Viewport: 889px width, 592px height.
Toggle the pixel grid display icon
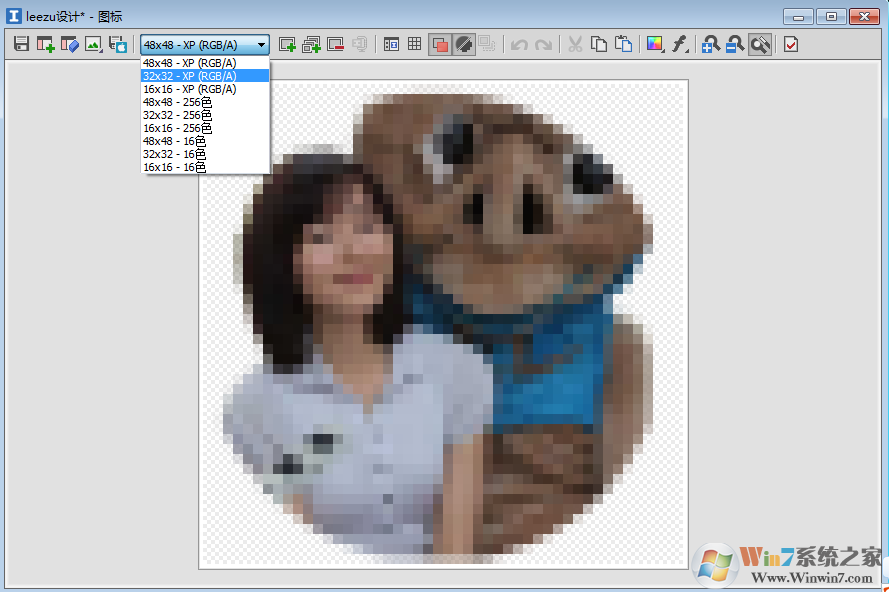tap(414, 44)
